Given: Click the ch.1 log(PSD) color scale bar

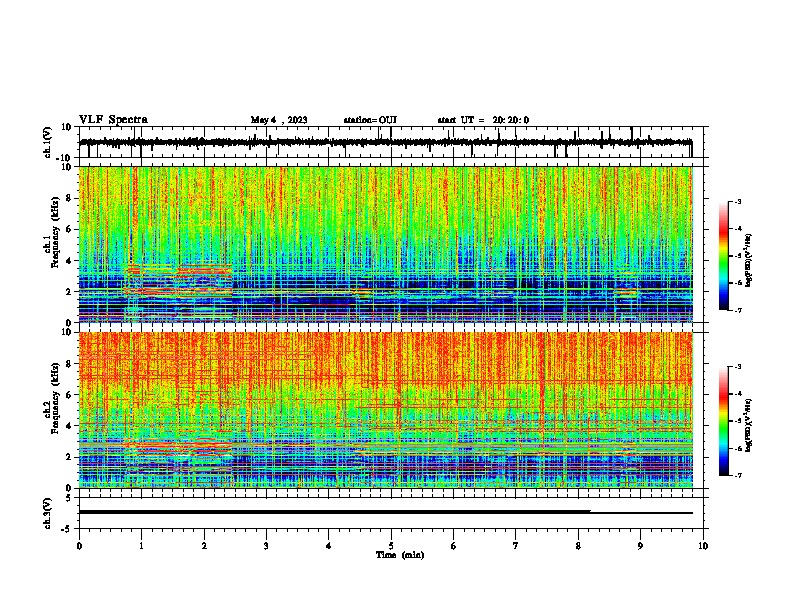Looking at the screenshot, I should pos(723,256).
